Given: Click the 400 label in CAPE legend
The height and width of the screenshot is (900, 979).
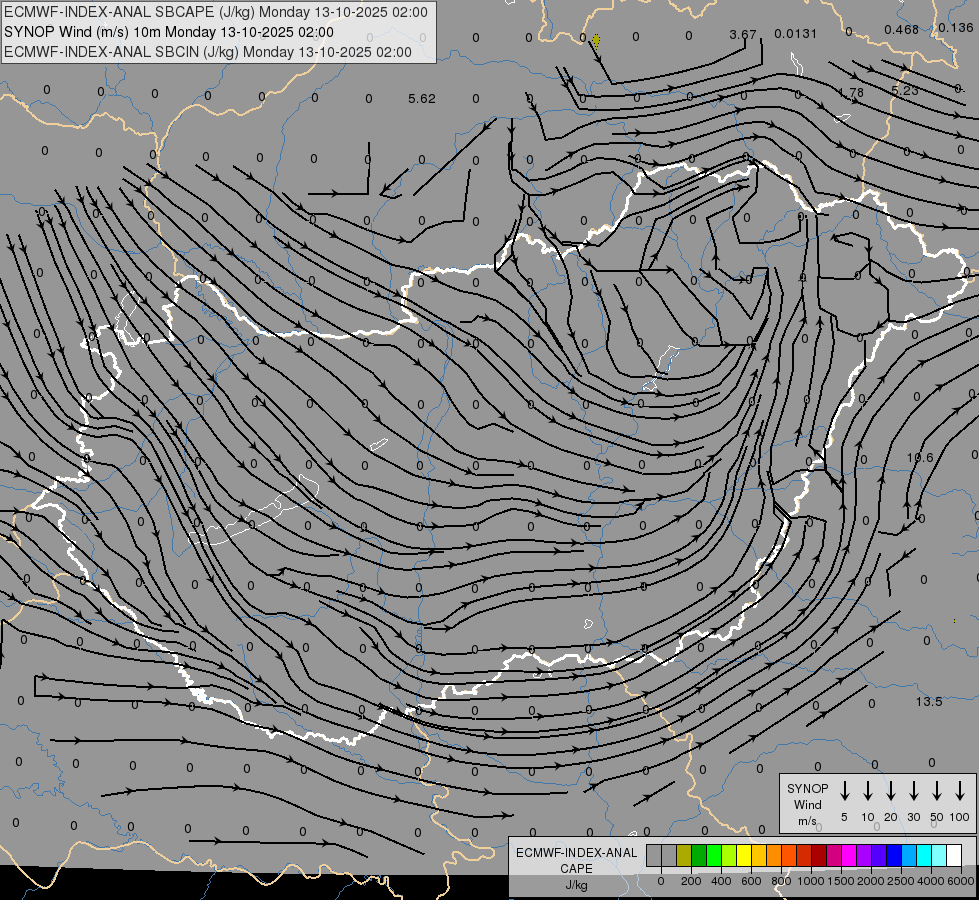Looking at the screenshot, I should coord(721,881).
